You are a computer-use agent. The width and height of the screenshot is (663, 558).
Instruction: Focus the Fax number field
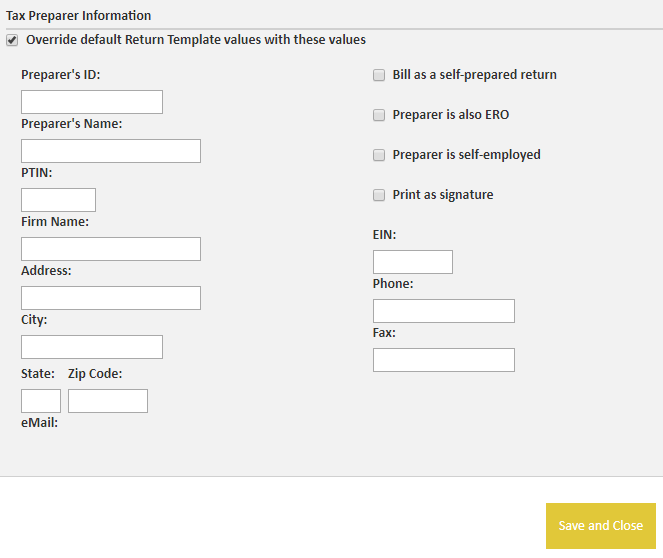coord(444,360)
